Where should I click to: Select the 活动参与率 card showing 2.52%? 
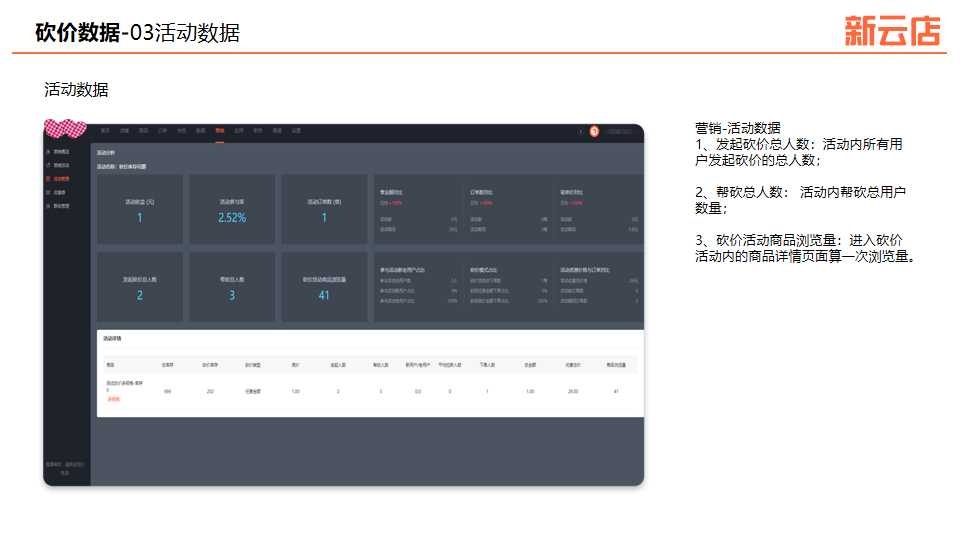(x=232, y=209)
